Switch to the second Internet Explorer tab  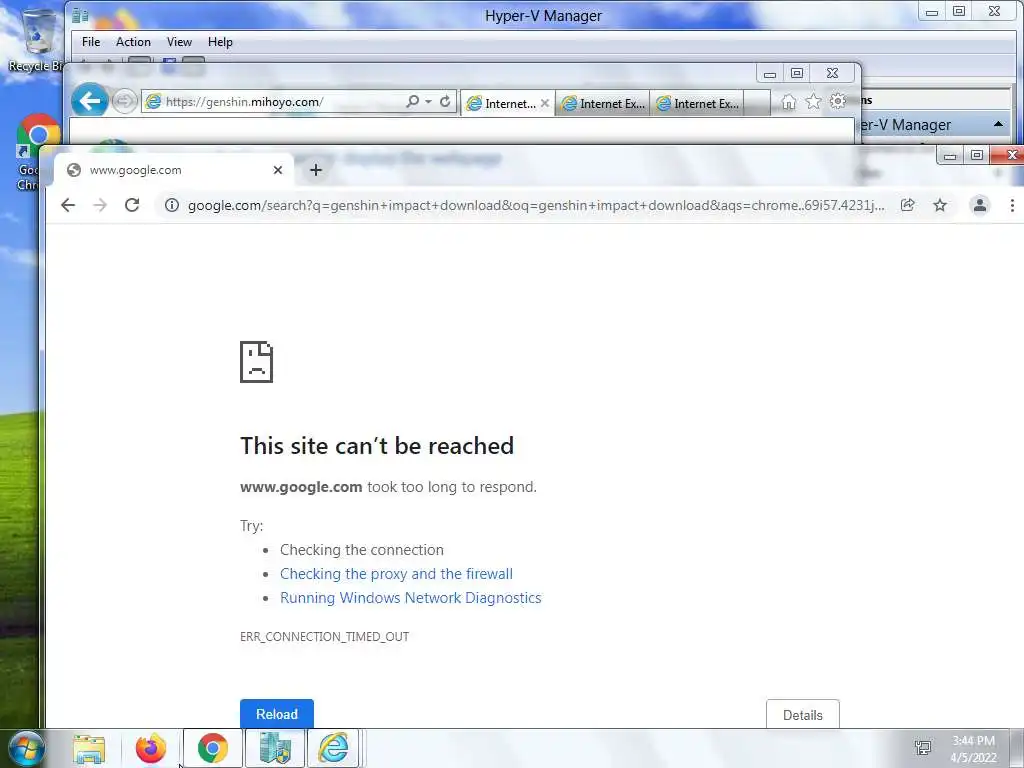pos(602,103)
